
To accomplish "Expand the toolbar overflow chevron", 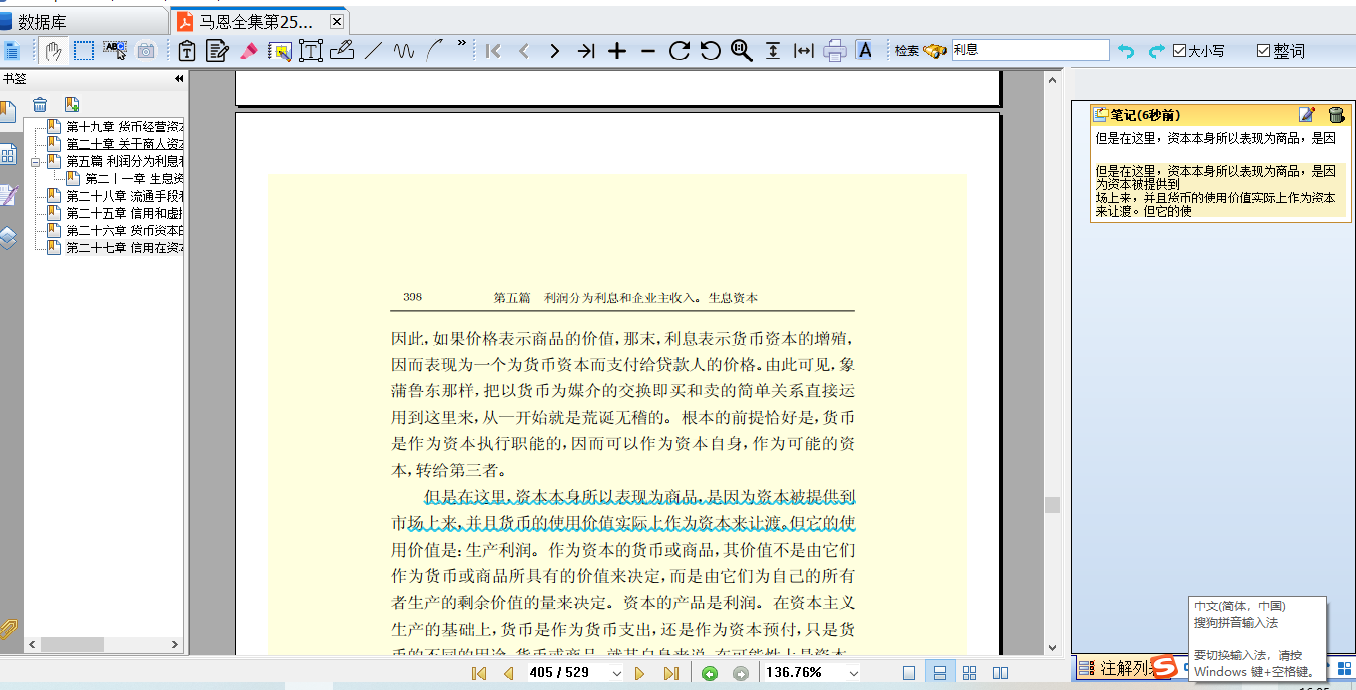I will click(x=461, y=43).
